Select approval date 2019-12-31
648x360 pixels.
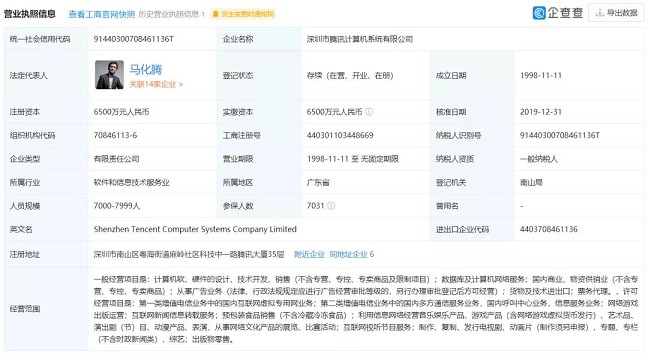point(541,112)
